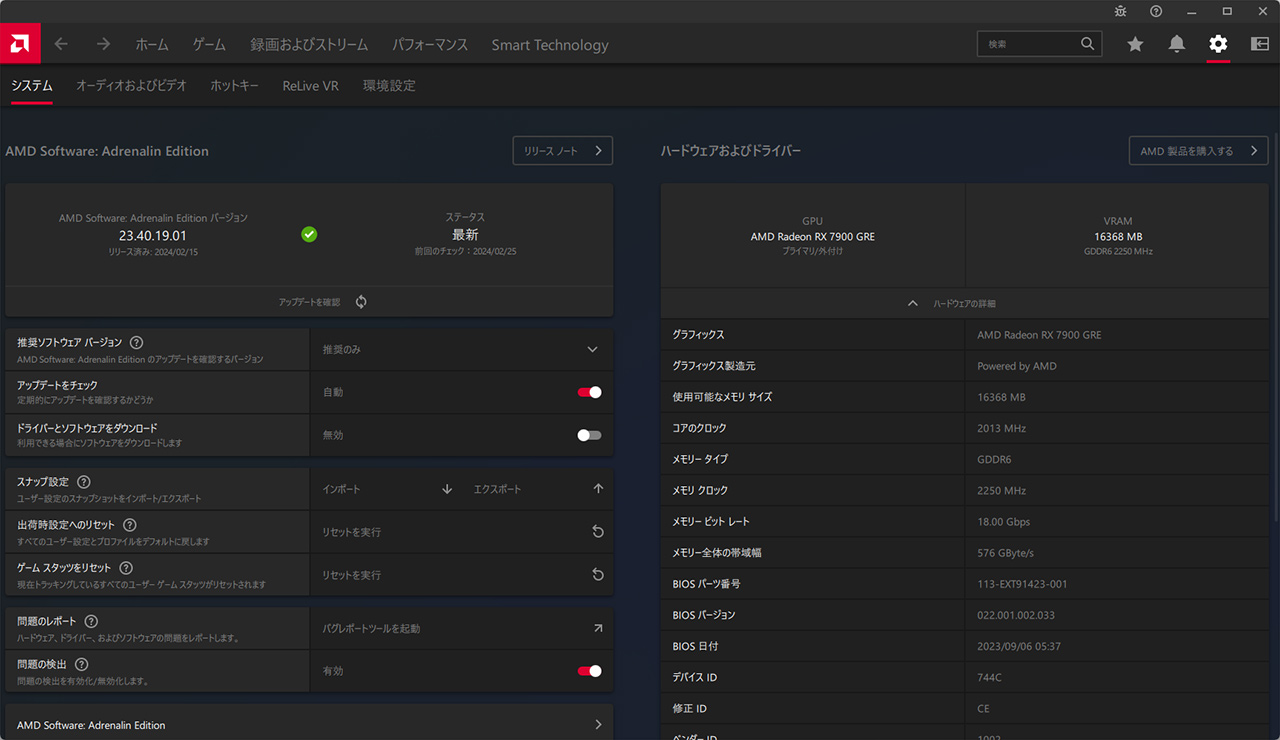Viewport: 1280px width, 740px height.
Task: Click BIOS 日付 value 2023/09/06 05:37
Action: [x=1018, y=646]
